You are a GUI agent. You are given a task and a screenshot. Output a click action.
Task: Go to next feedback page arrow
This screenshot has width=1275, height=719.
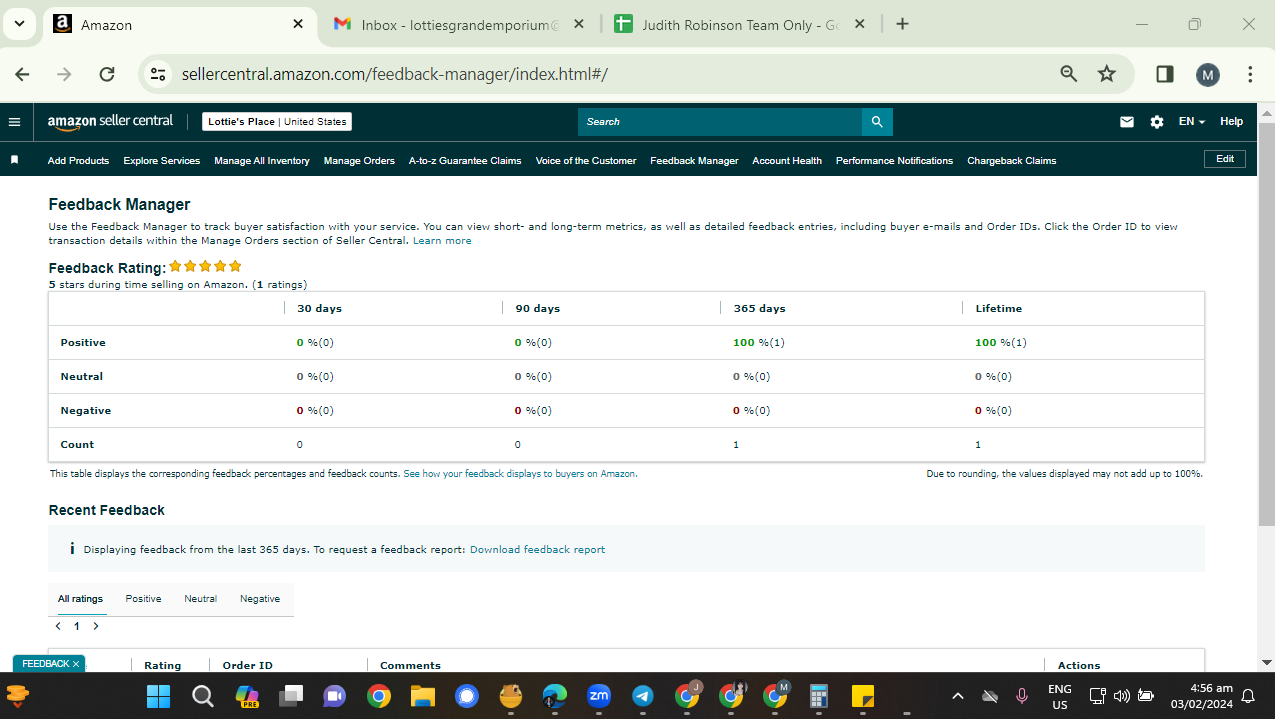[96, 626]
